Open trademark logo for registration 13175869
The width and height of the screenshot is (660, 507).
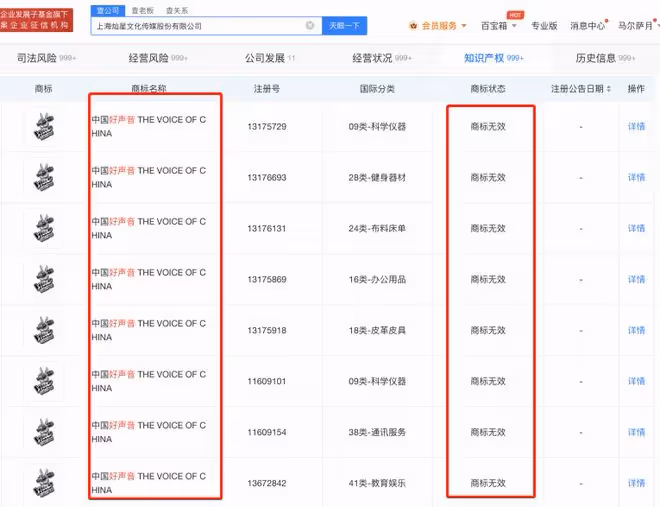pos(44,279)
